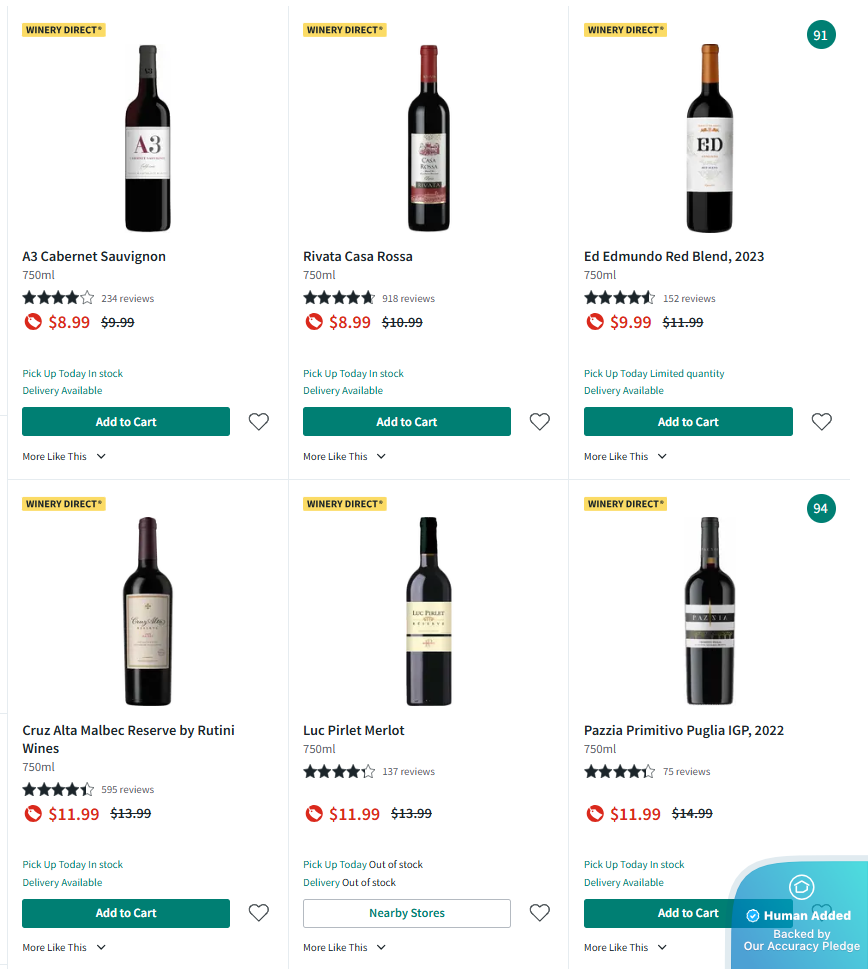Toggle heart on Rivata Casa Rossa
The image size is (868, 969).
pyautogui.click(x=540, y=422)
